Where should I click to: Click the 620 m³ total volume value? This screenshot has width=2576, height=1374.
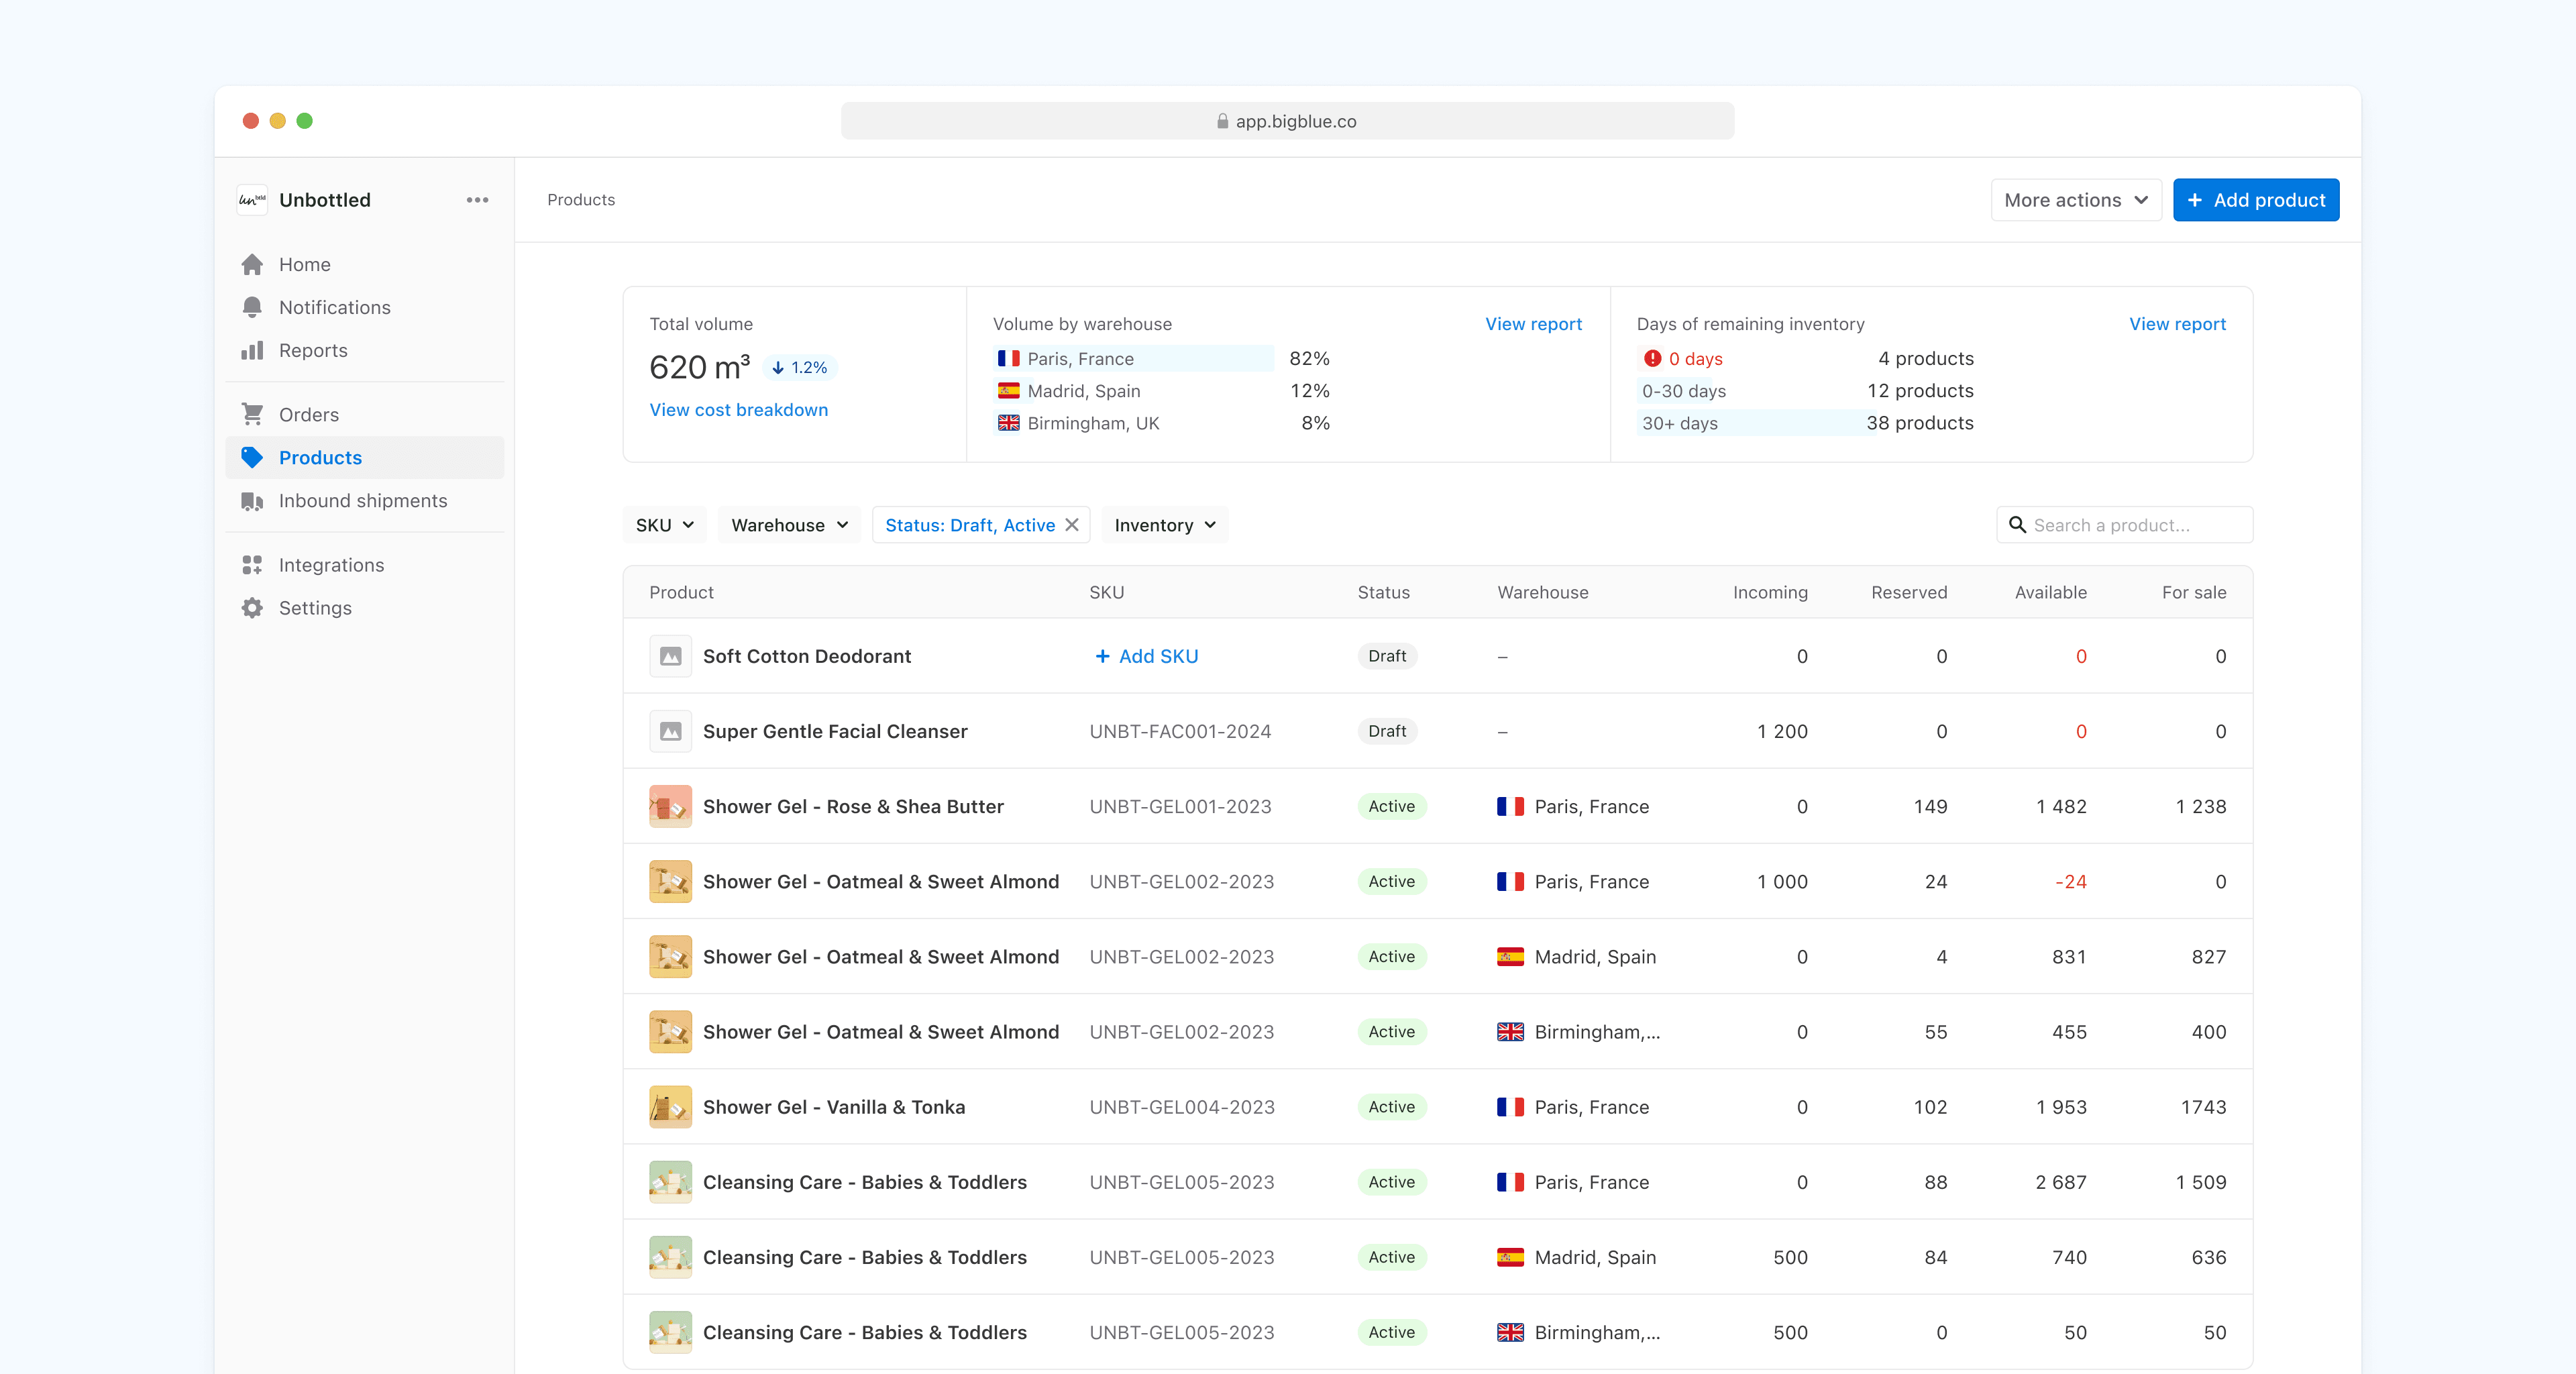[x=699, y=367]
